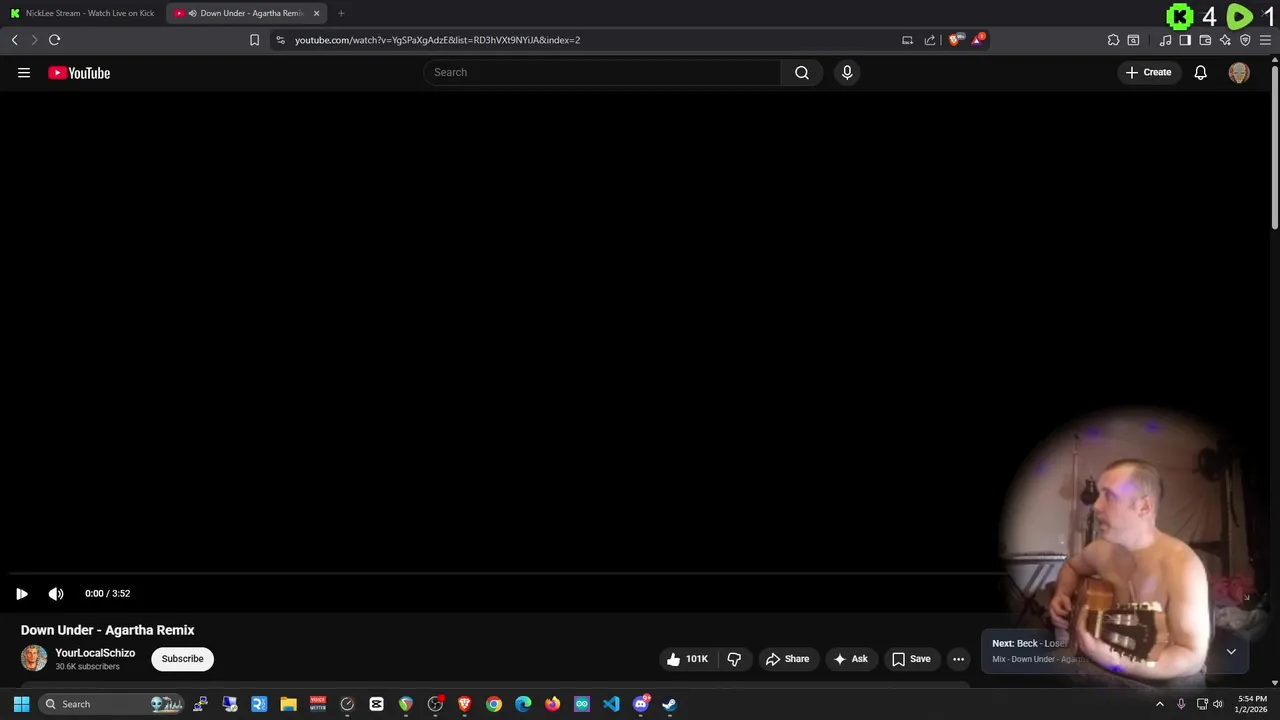Click the search magnifier button
The width and height of the screenshot is (1280, 720).
pyautogui.click(x=802, y=72)
